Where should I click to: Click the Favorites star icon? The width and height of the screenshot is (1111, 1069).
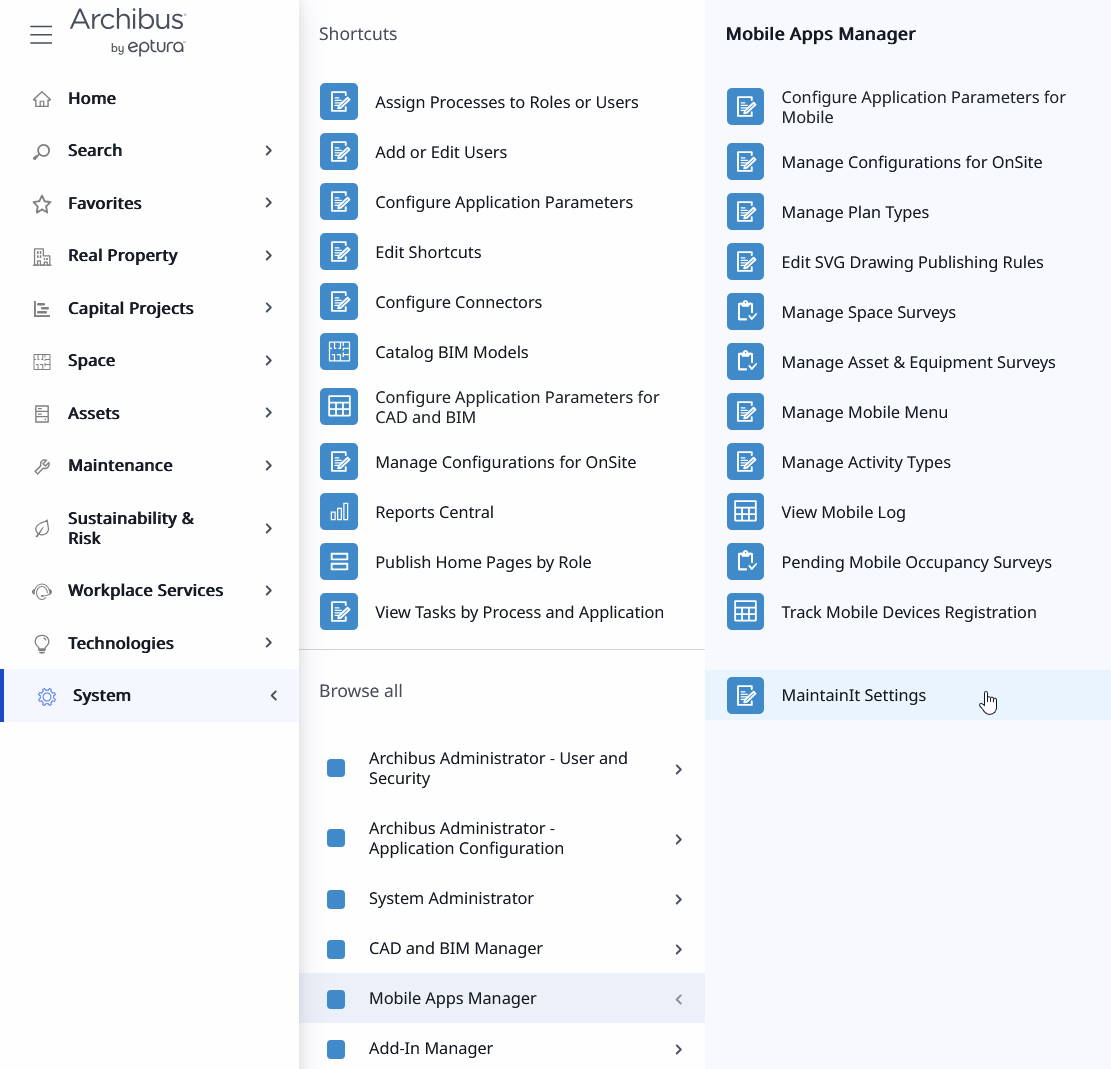click(x=42, y=204)
